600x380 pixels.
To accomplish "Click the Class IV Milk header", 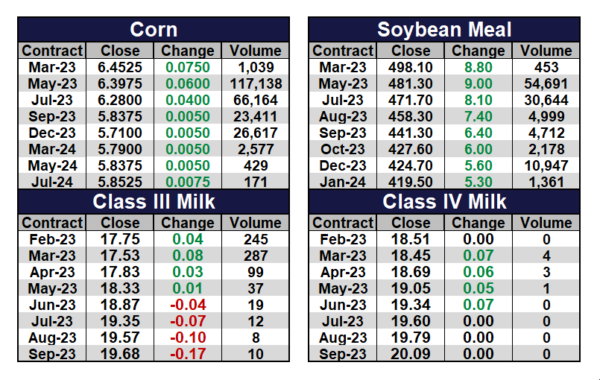I will pyautogui.click(x=444, y=201).
